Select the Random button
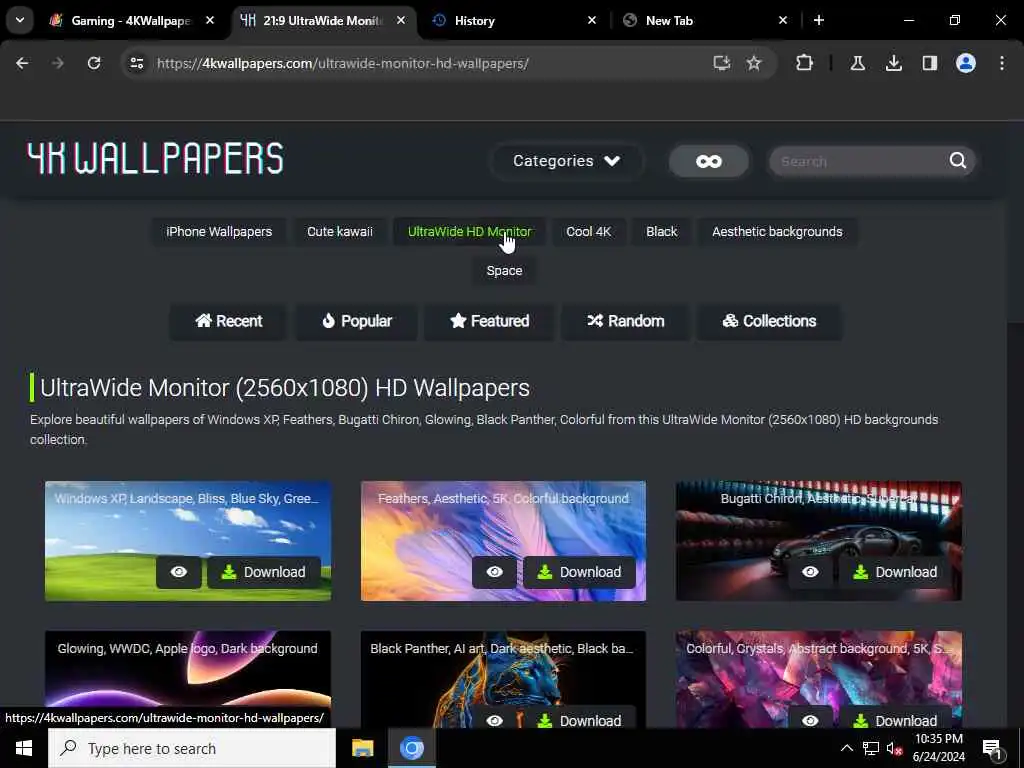1024x768 pixels. click(x=626, y=321)
